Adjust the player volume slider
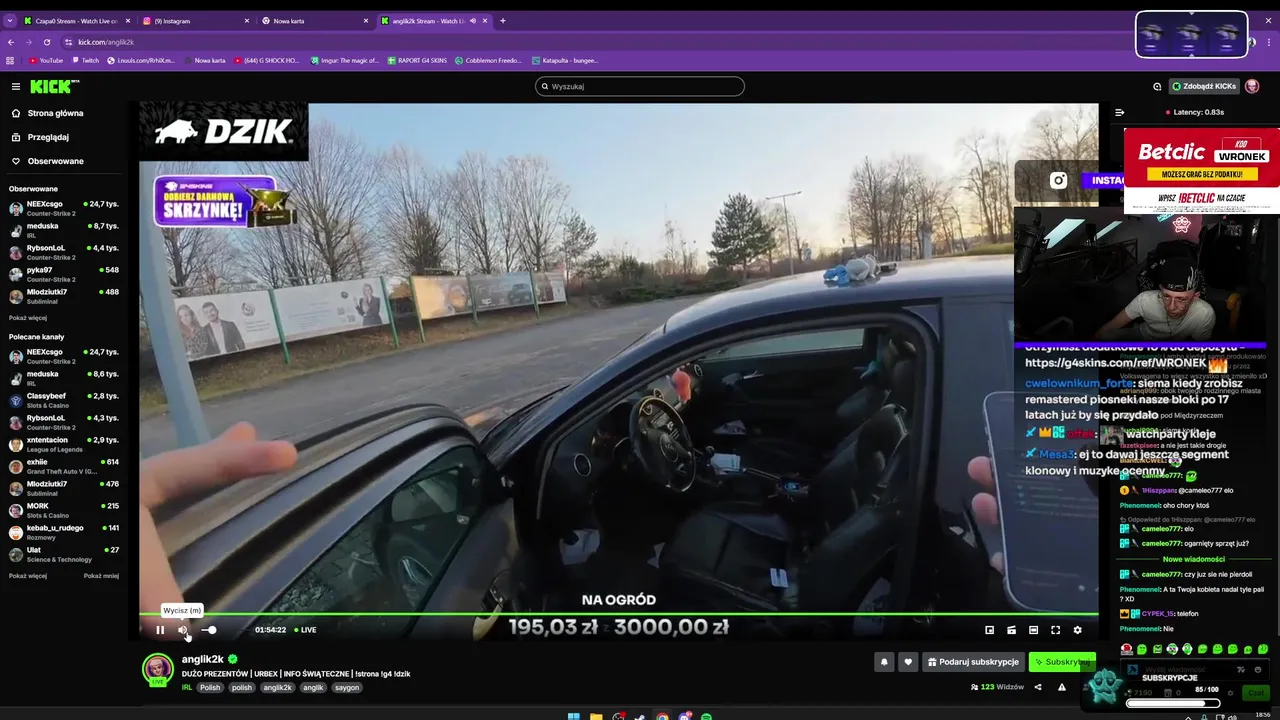 coord(209,630)
